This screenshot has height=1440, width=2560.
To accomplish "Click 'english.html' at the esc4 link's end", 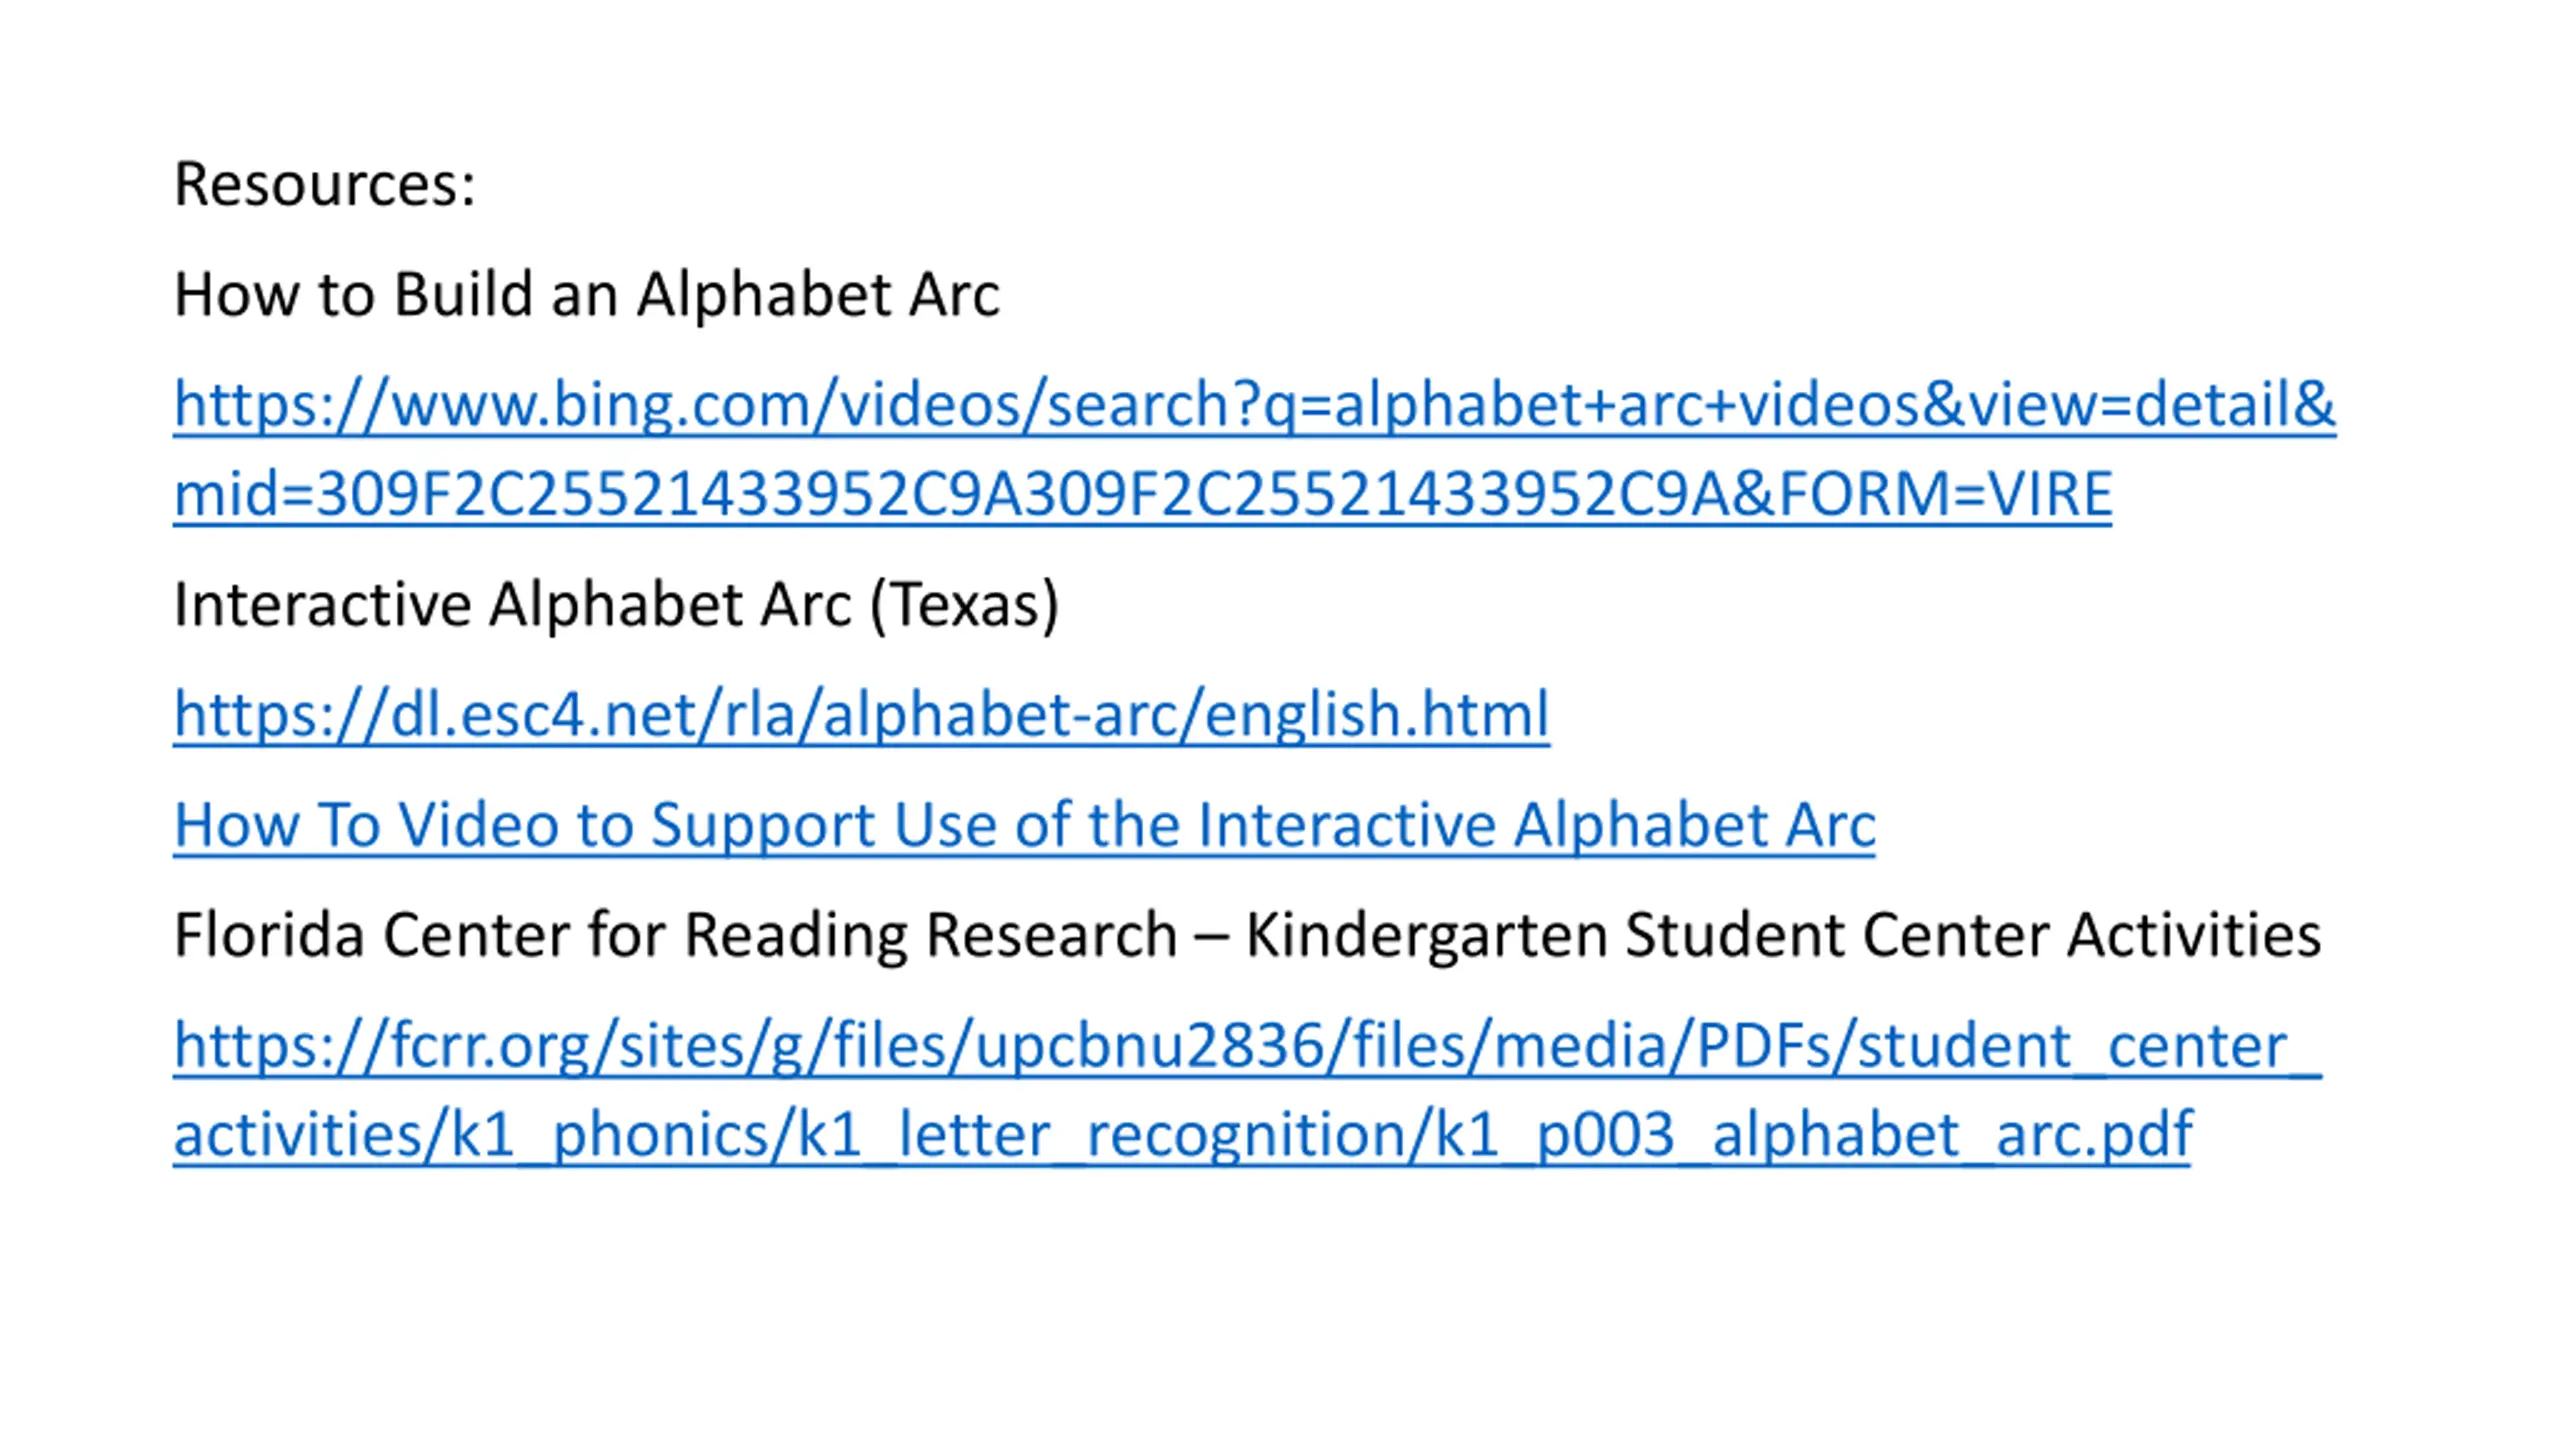I will pos(1376,714).
